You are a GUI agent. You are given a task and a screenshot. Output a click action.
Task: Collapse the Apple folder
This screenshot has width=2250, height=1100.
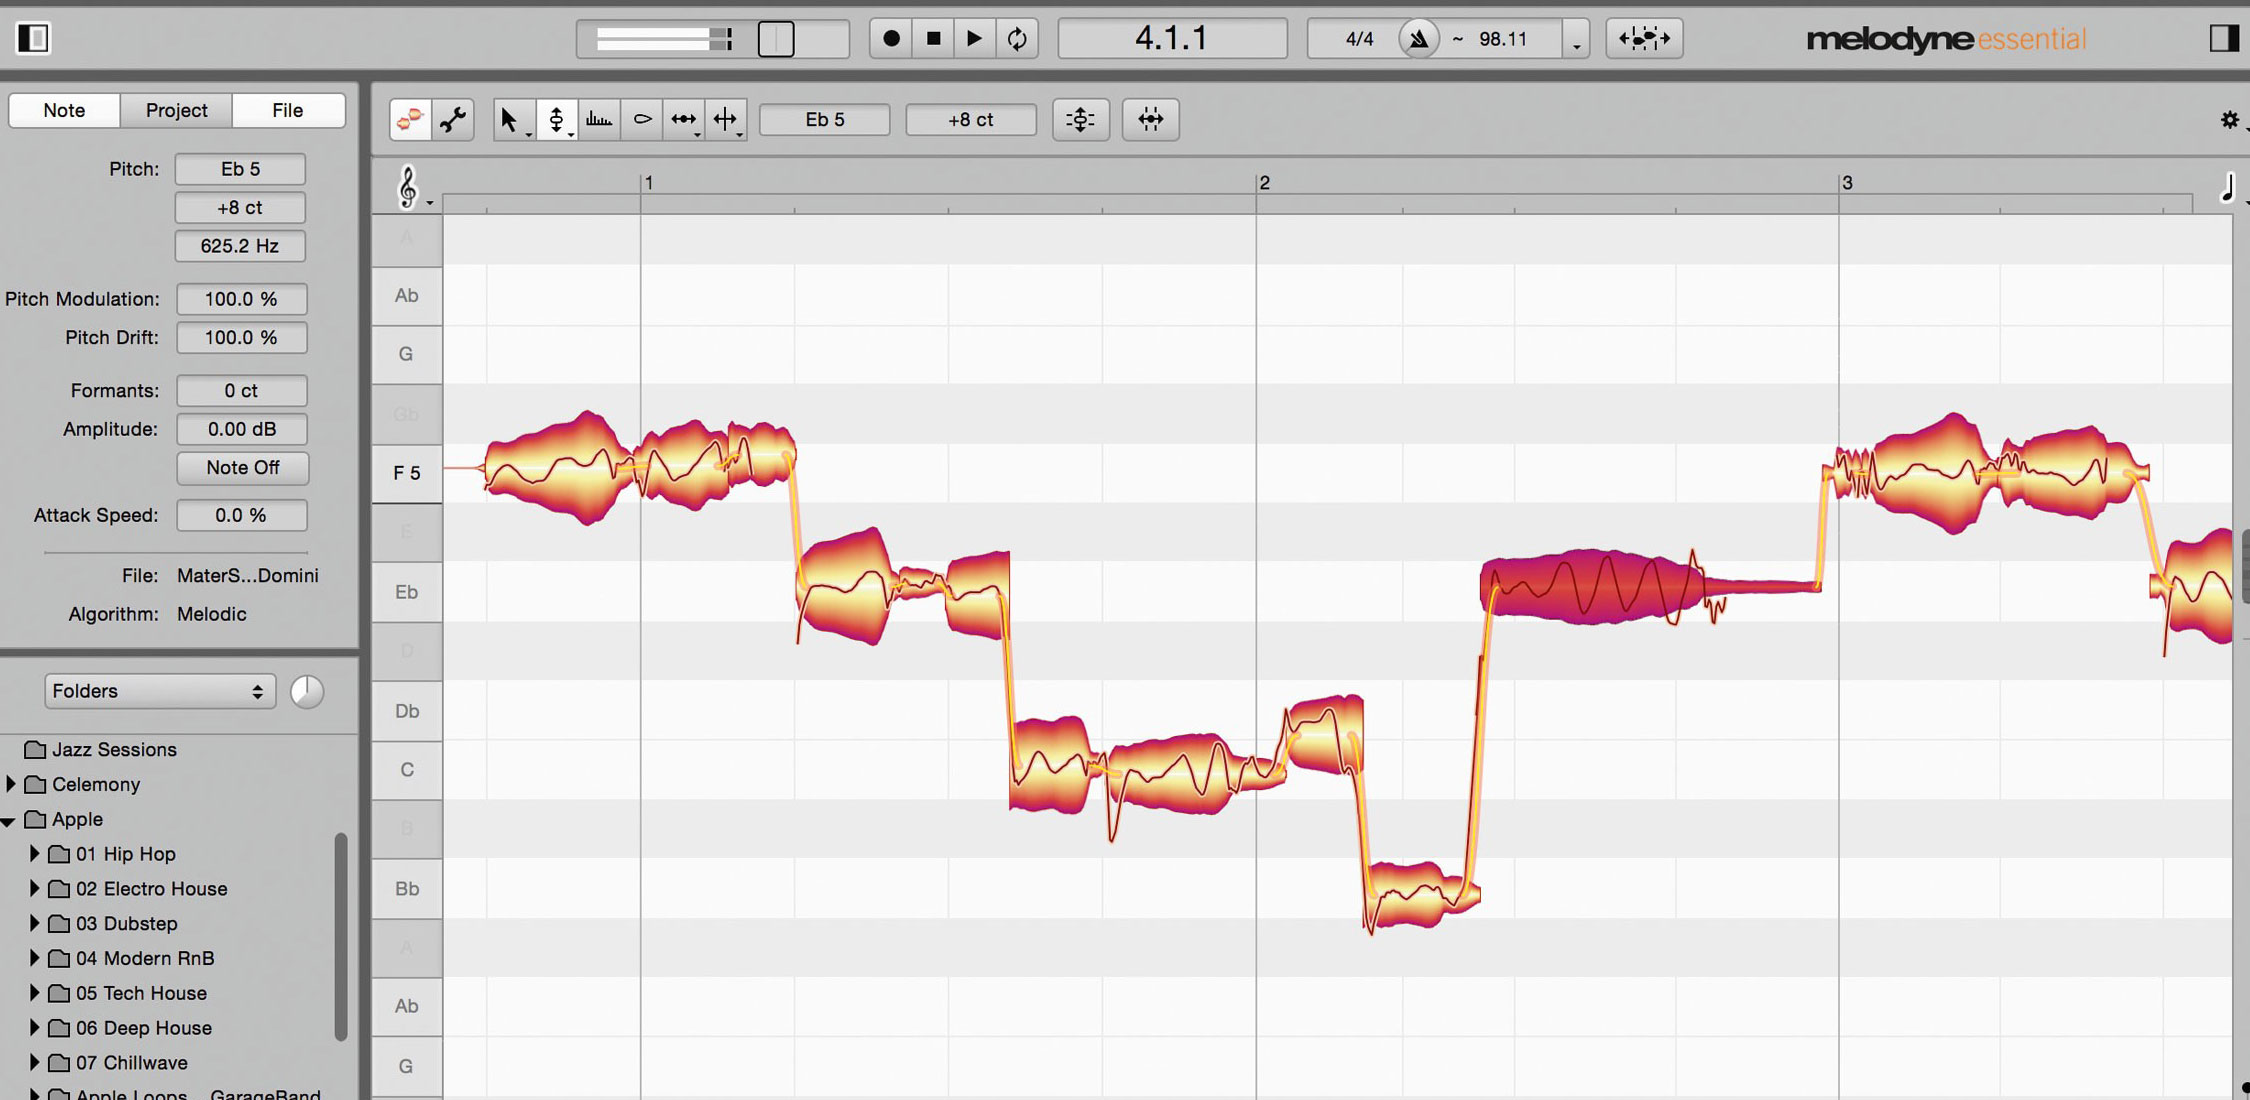[x=9, y=820]
